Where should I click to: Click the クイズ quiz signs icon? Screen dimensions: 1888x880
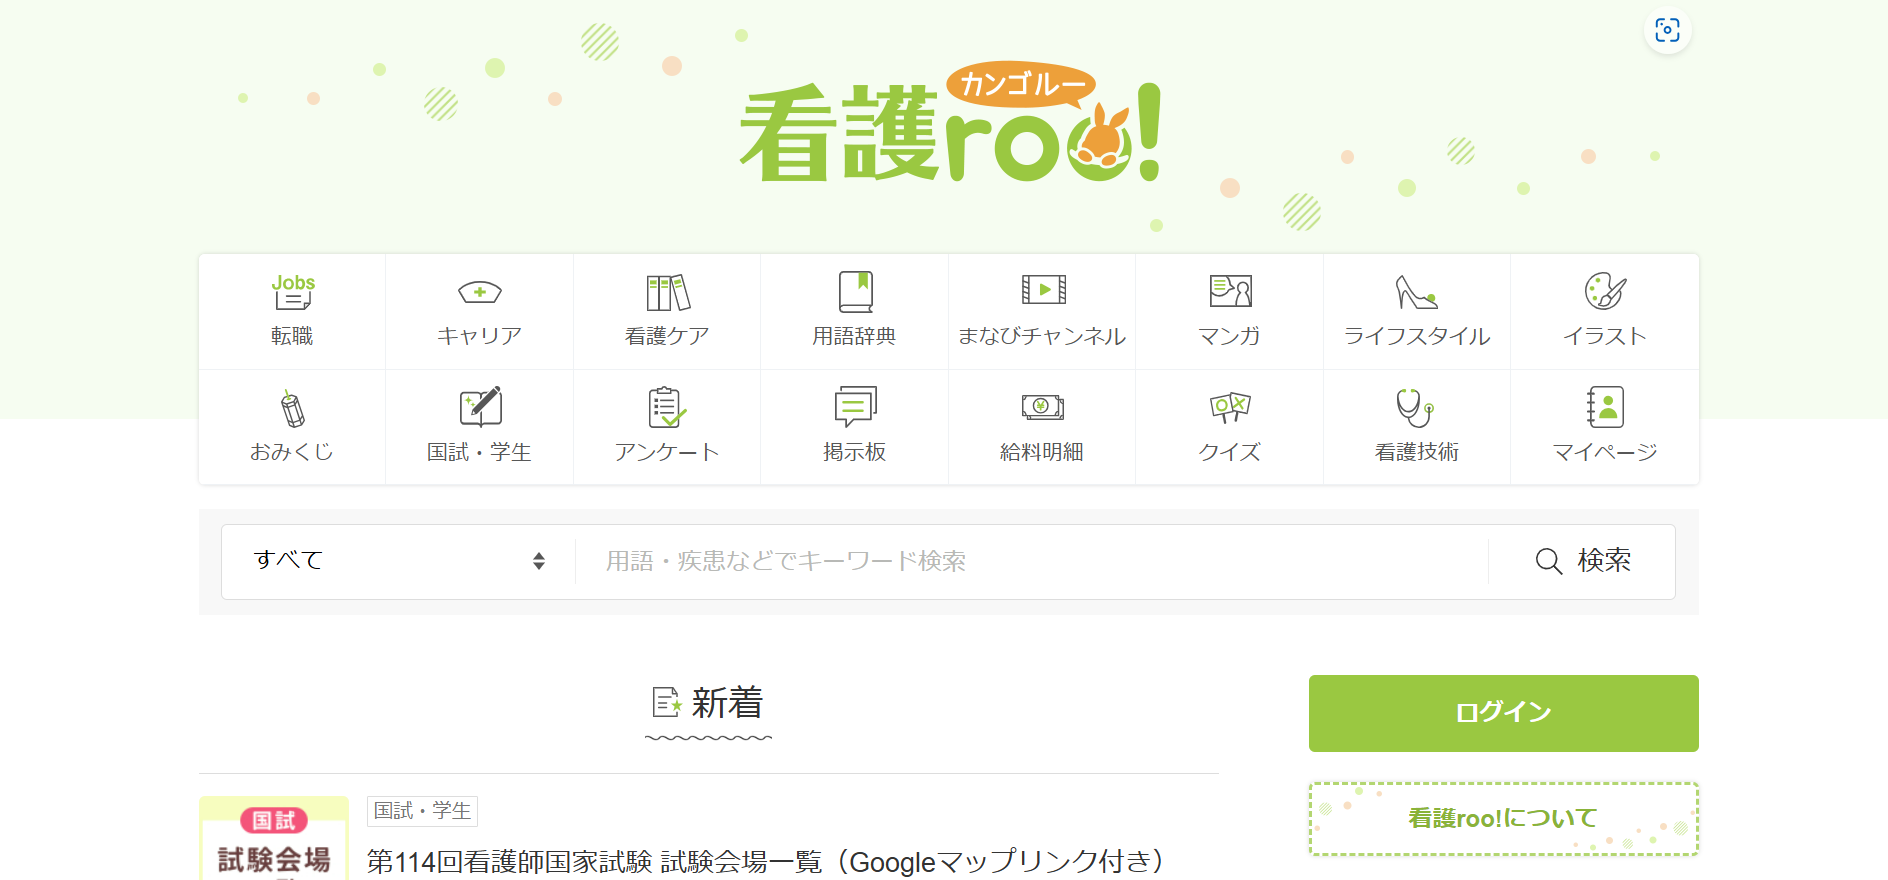[x=1229, y=408]
